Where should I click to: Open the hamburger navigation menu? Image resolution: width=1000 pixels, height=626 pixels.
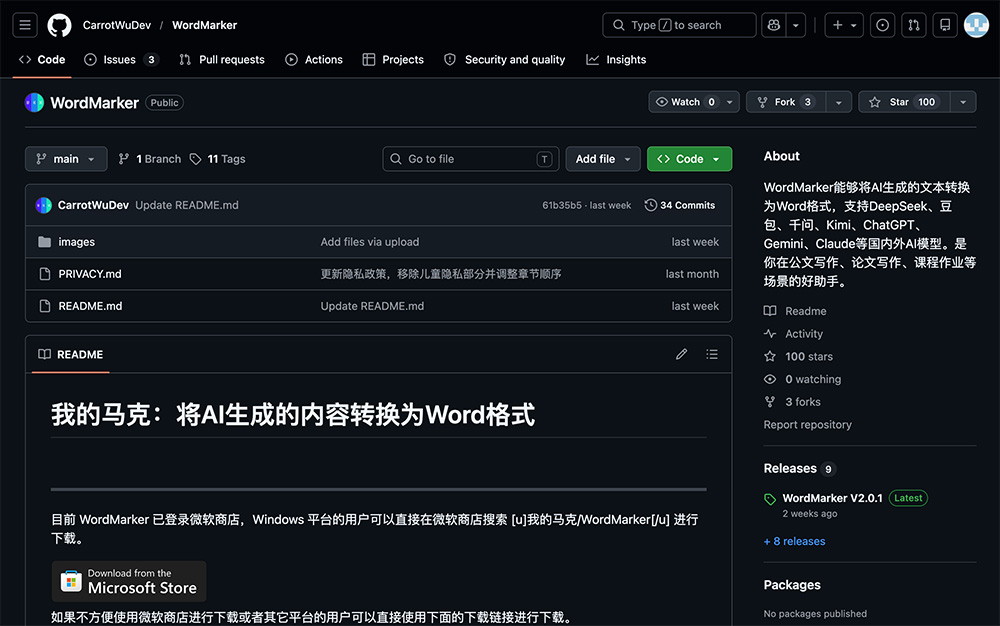(25, 25)
